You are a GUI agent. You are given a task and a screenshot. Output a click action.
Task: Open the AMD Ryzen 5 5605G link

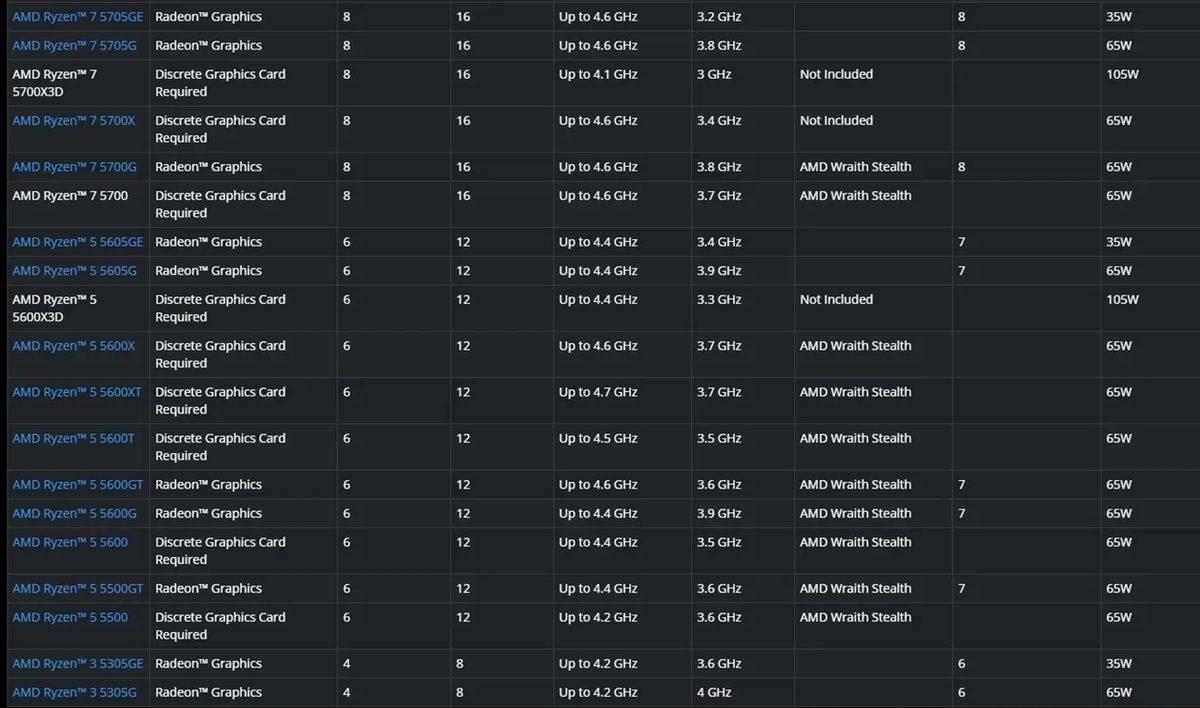[74, 271]
